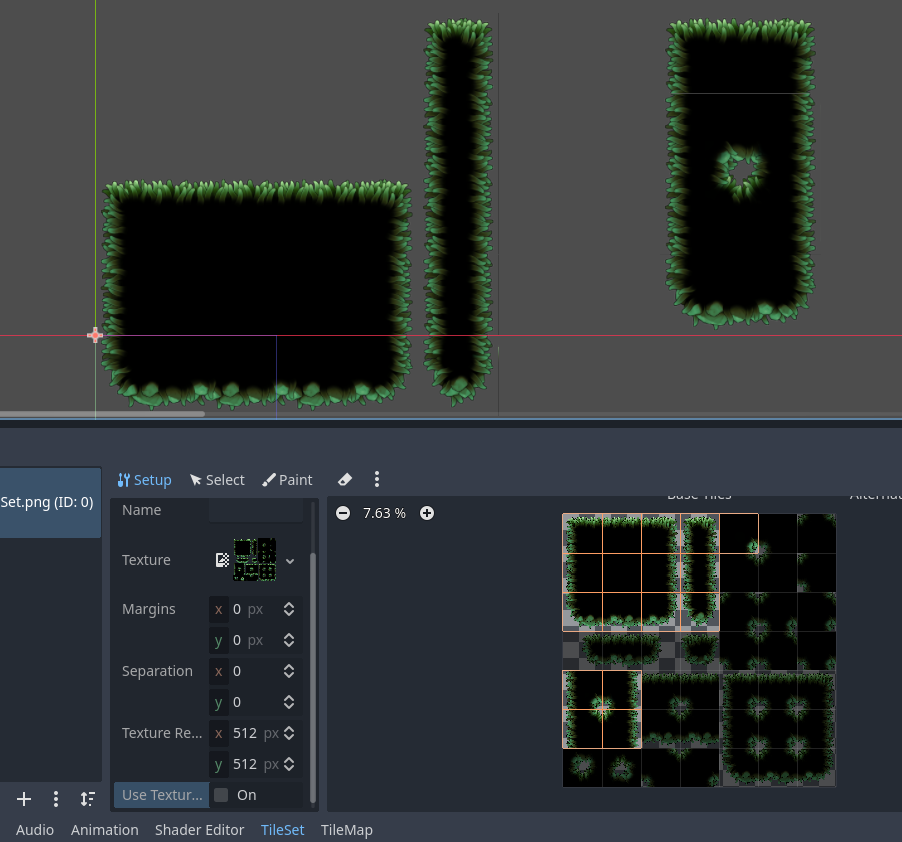
Task: Zoom out the atlas preview with minus icon
Action: (x=343, y=512)
